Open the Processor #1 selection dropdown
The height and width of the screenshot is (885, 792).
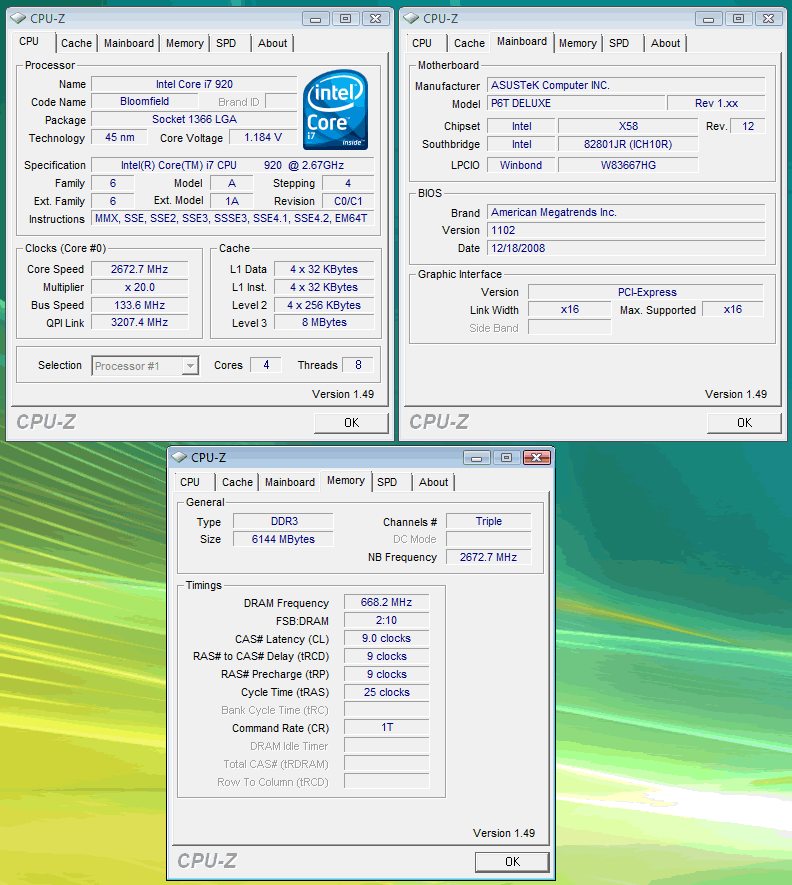(145, 366)
